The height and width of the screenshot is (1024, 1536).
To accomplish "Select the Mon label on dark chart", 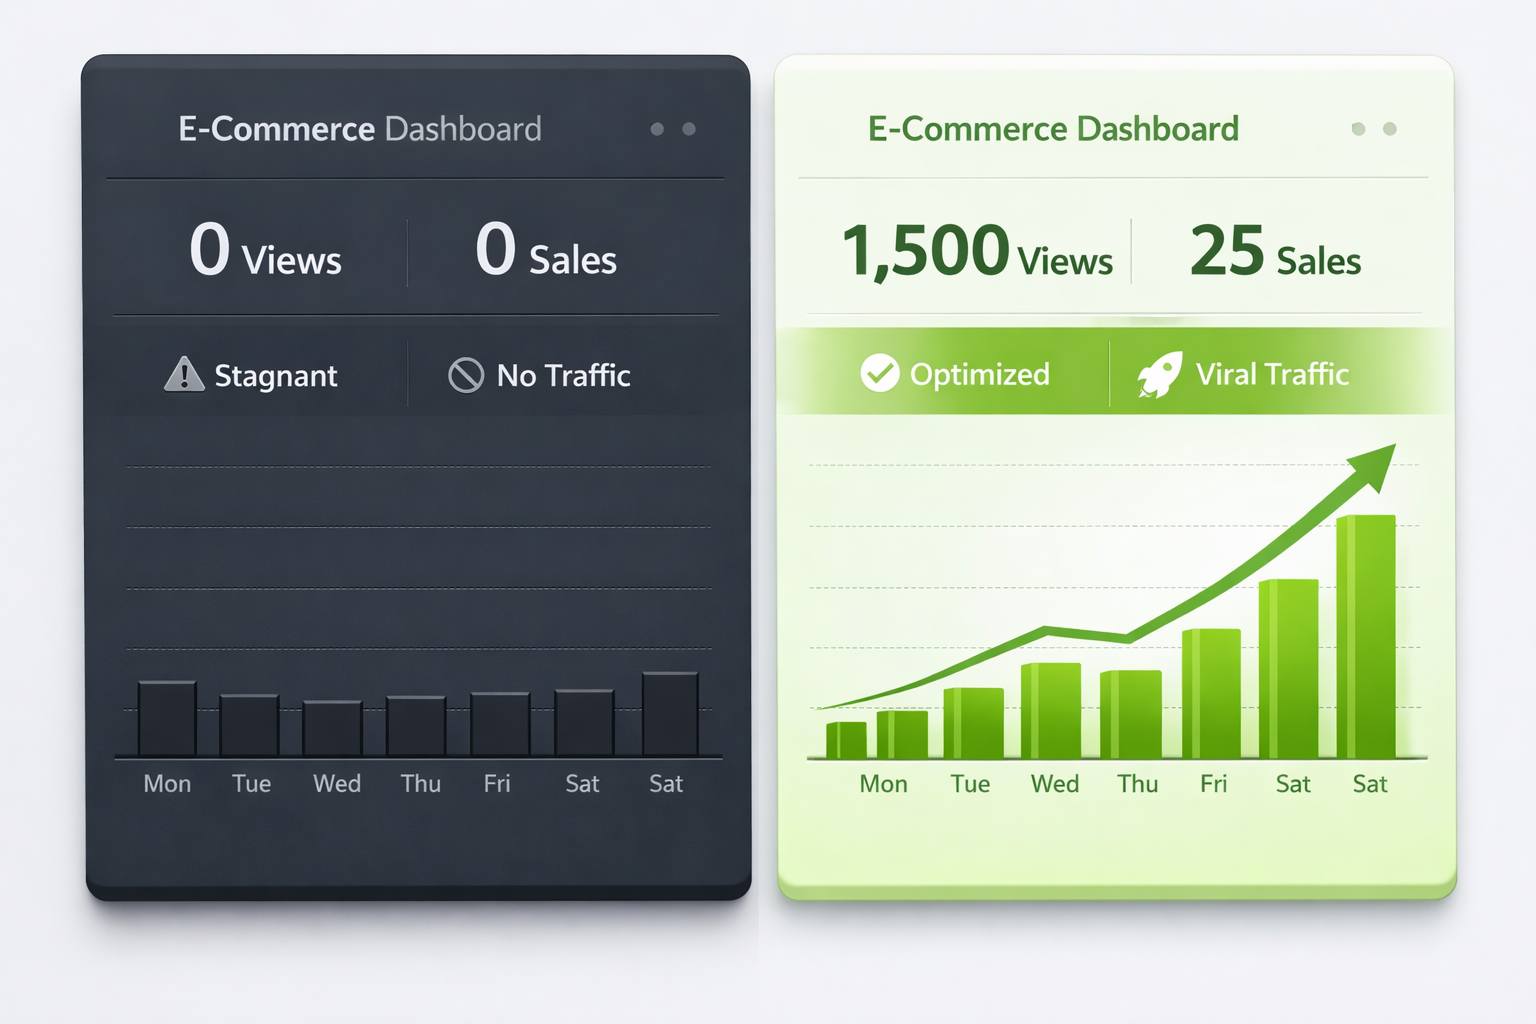I will tap(166, 784).
